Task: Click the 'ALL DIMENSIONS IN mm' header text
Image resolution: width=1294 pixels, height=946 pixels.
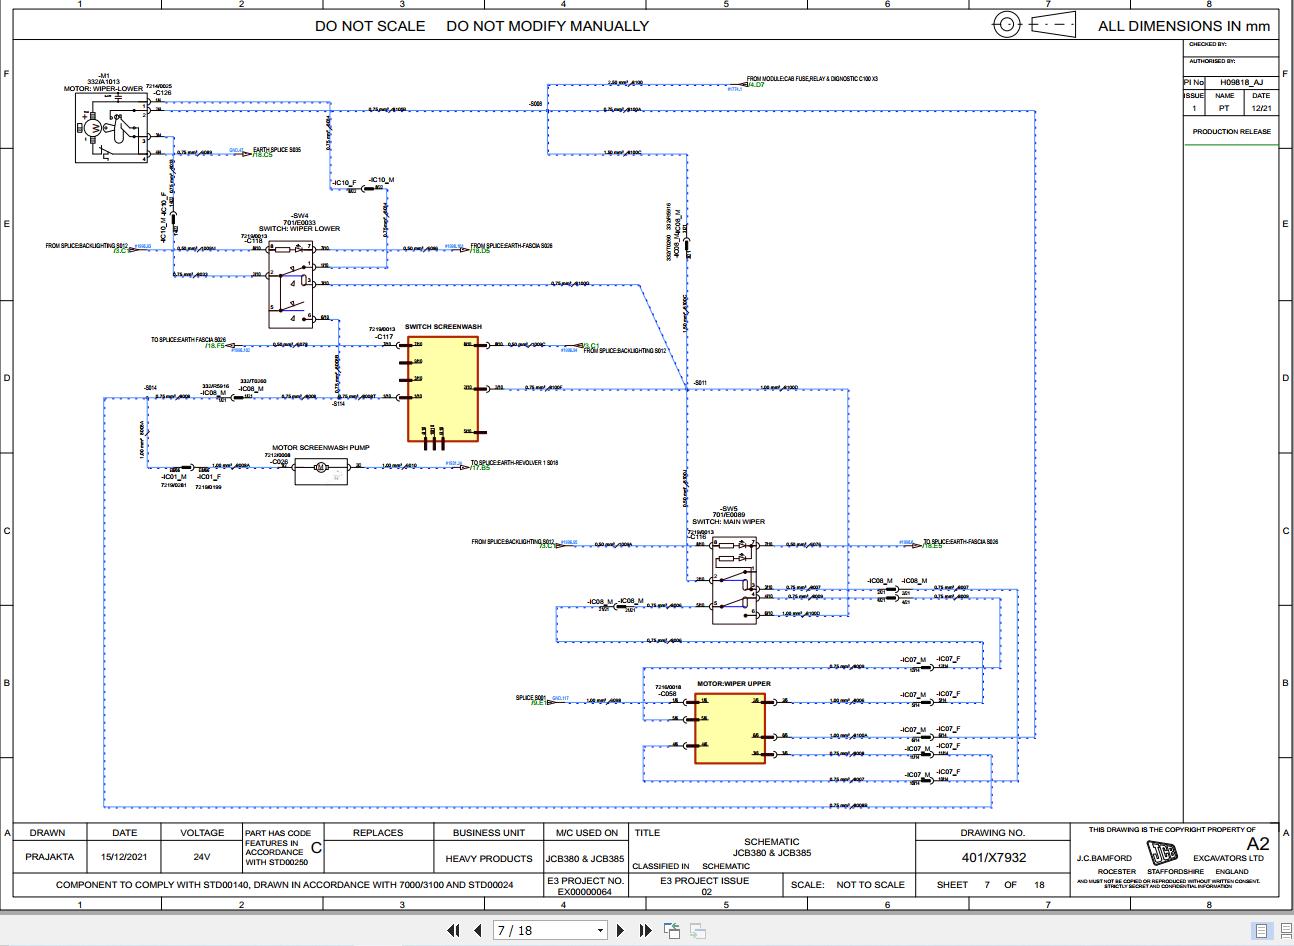Action: (x=1183, y=26)
